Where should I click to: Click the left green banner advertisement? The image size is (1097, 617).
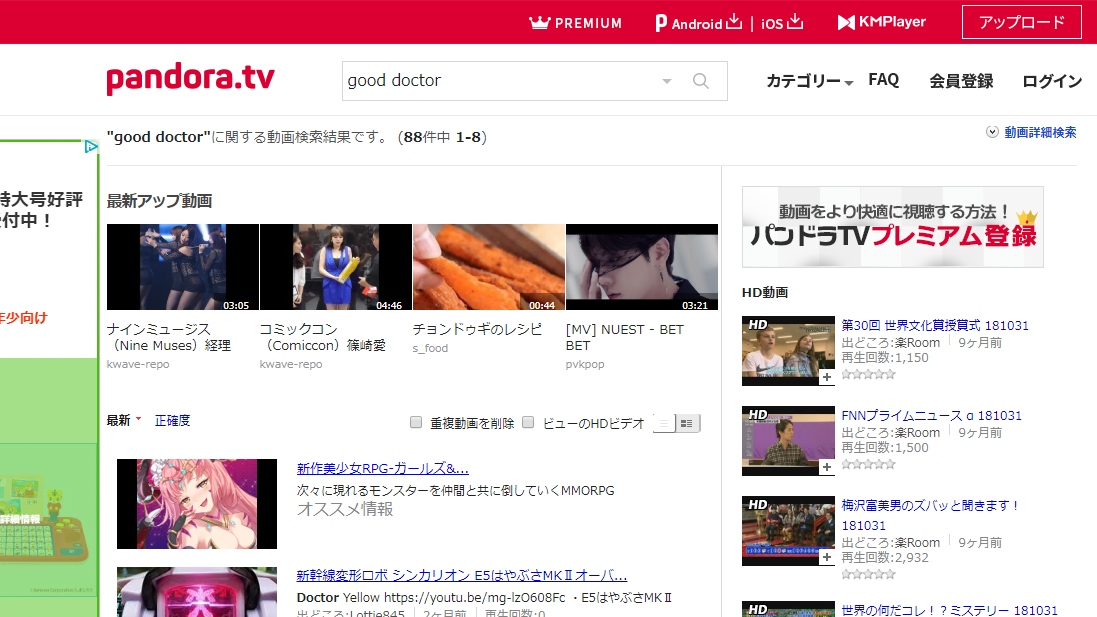click(49, 378)
